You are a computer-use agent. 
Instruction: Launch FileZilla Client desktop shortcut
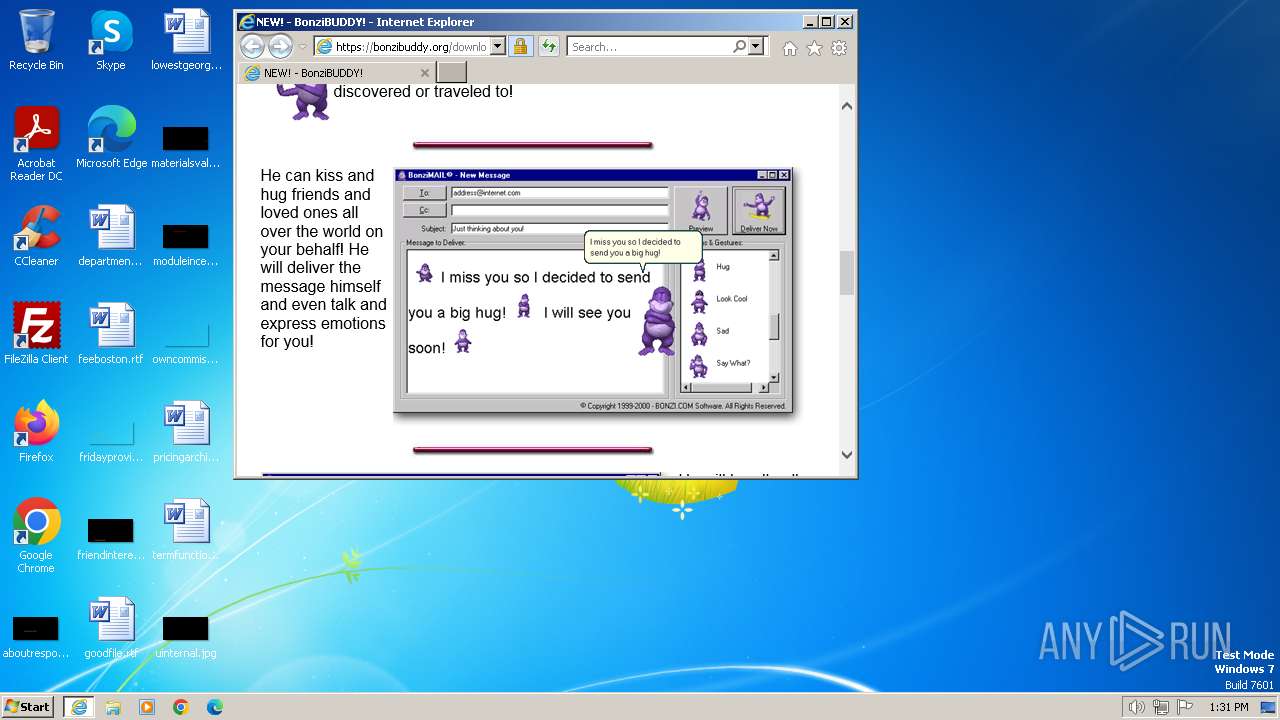click(x=36, y=334)
